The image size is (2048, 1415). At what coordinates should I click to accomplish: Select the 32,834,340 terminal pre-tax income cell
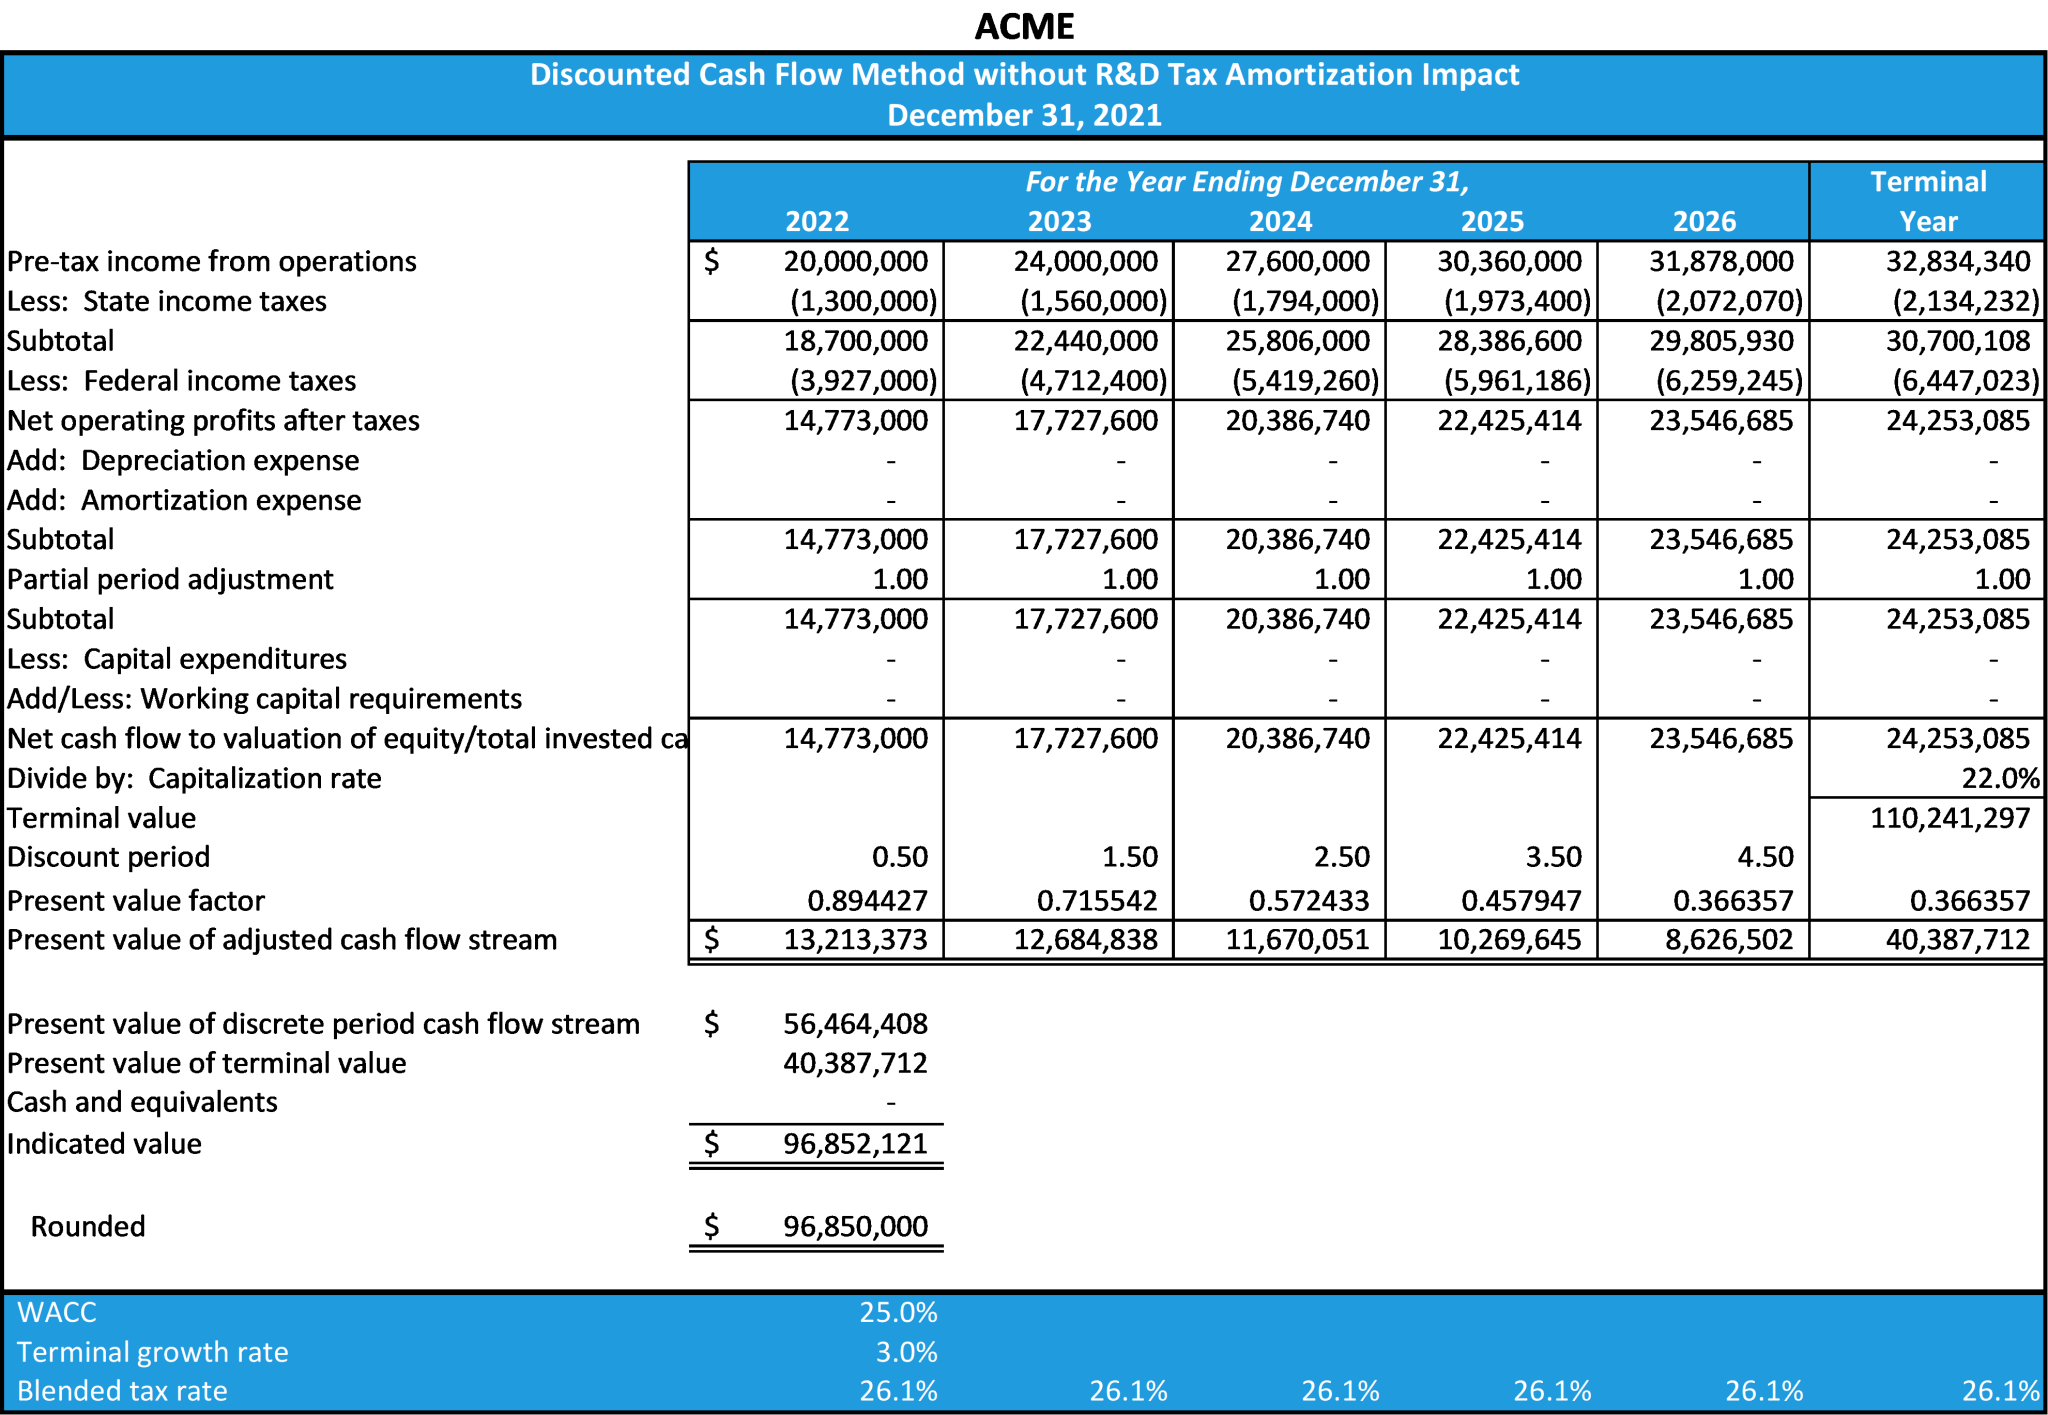click(1958, 261)
